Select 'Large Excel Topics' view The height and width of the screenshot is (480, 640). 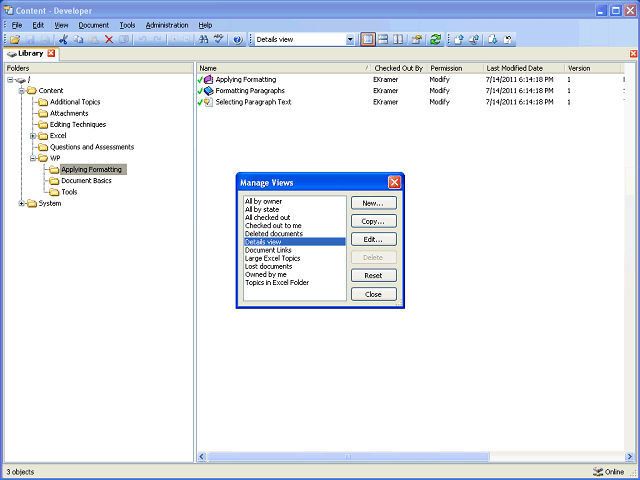pyautogui.click(x=273, y=258)
